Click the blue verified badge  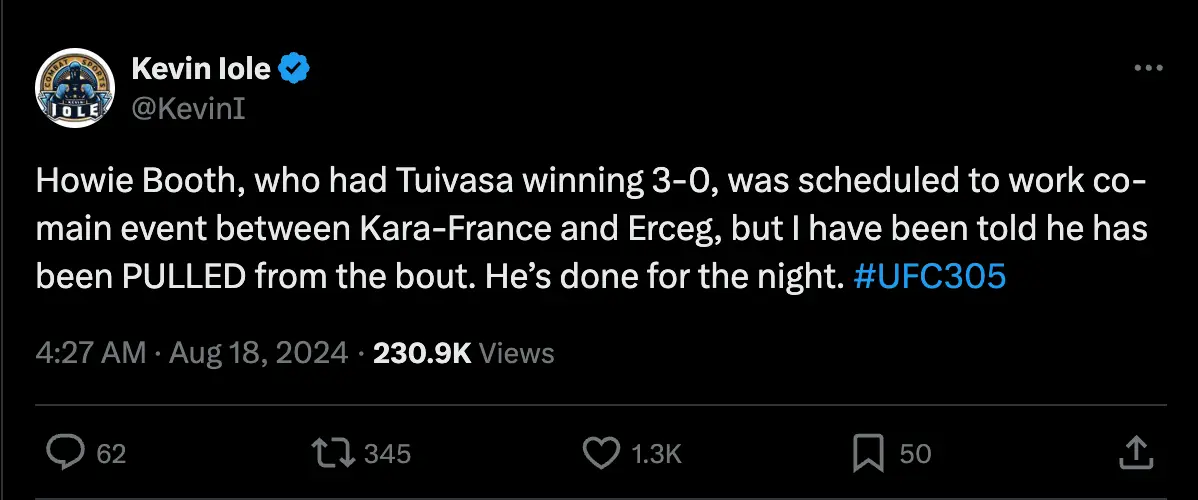click(297, 69)
